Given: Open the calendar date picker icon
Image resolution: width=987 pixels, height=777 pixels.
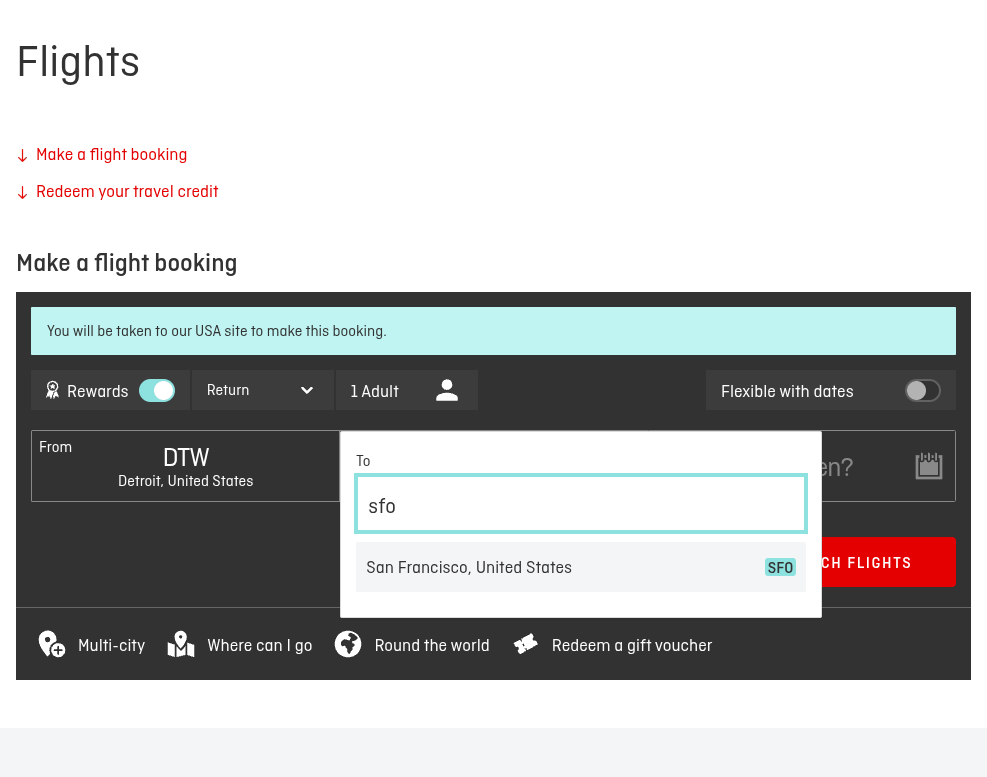Looking at the screenshot, I should coord(928,466).
